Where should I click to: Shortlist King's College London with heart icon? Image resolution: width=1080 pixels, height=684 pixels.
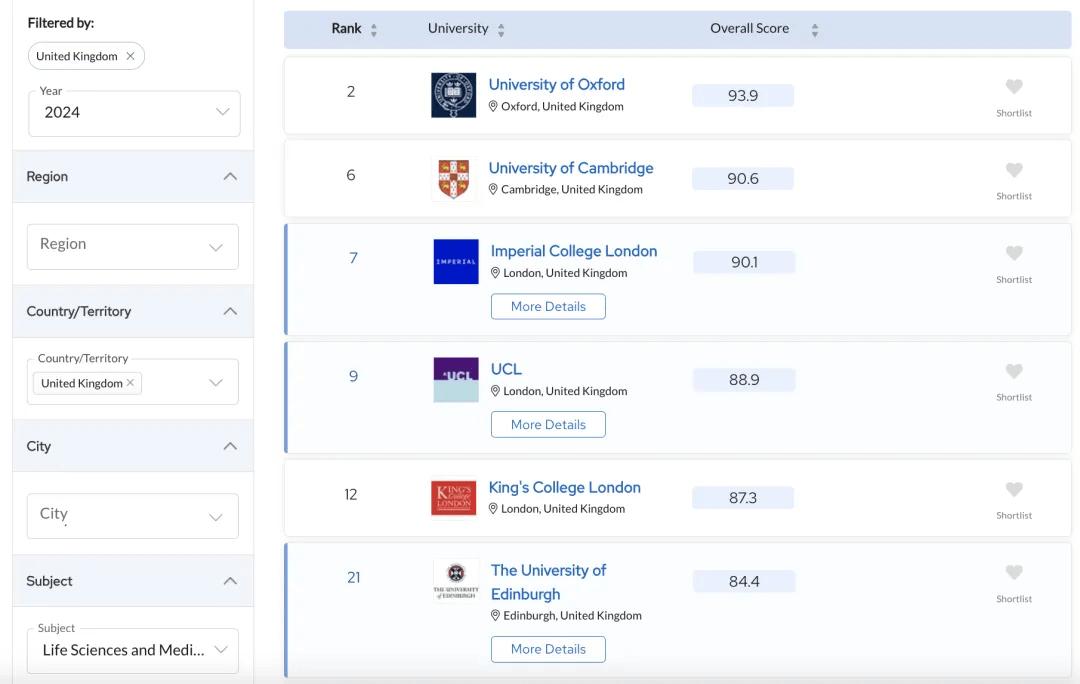coord(1013,489)
